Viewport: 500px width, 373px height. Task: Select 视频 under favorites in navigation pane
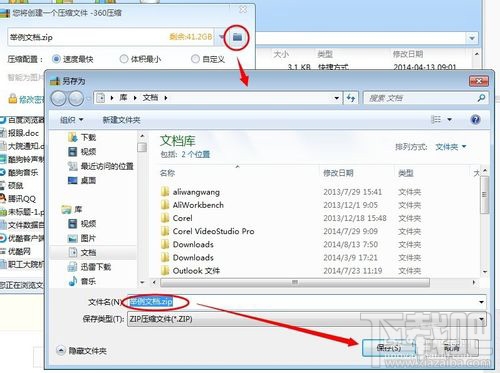pos(82,152)
